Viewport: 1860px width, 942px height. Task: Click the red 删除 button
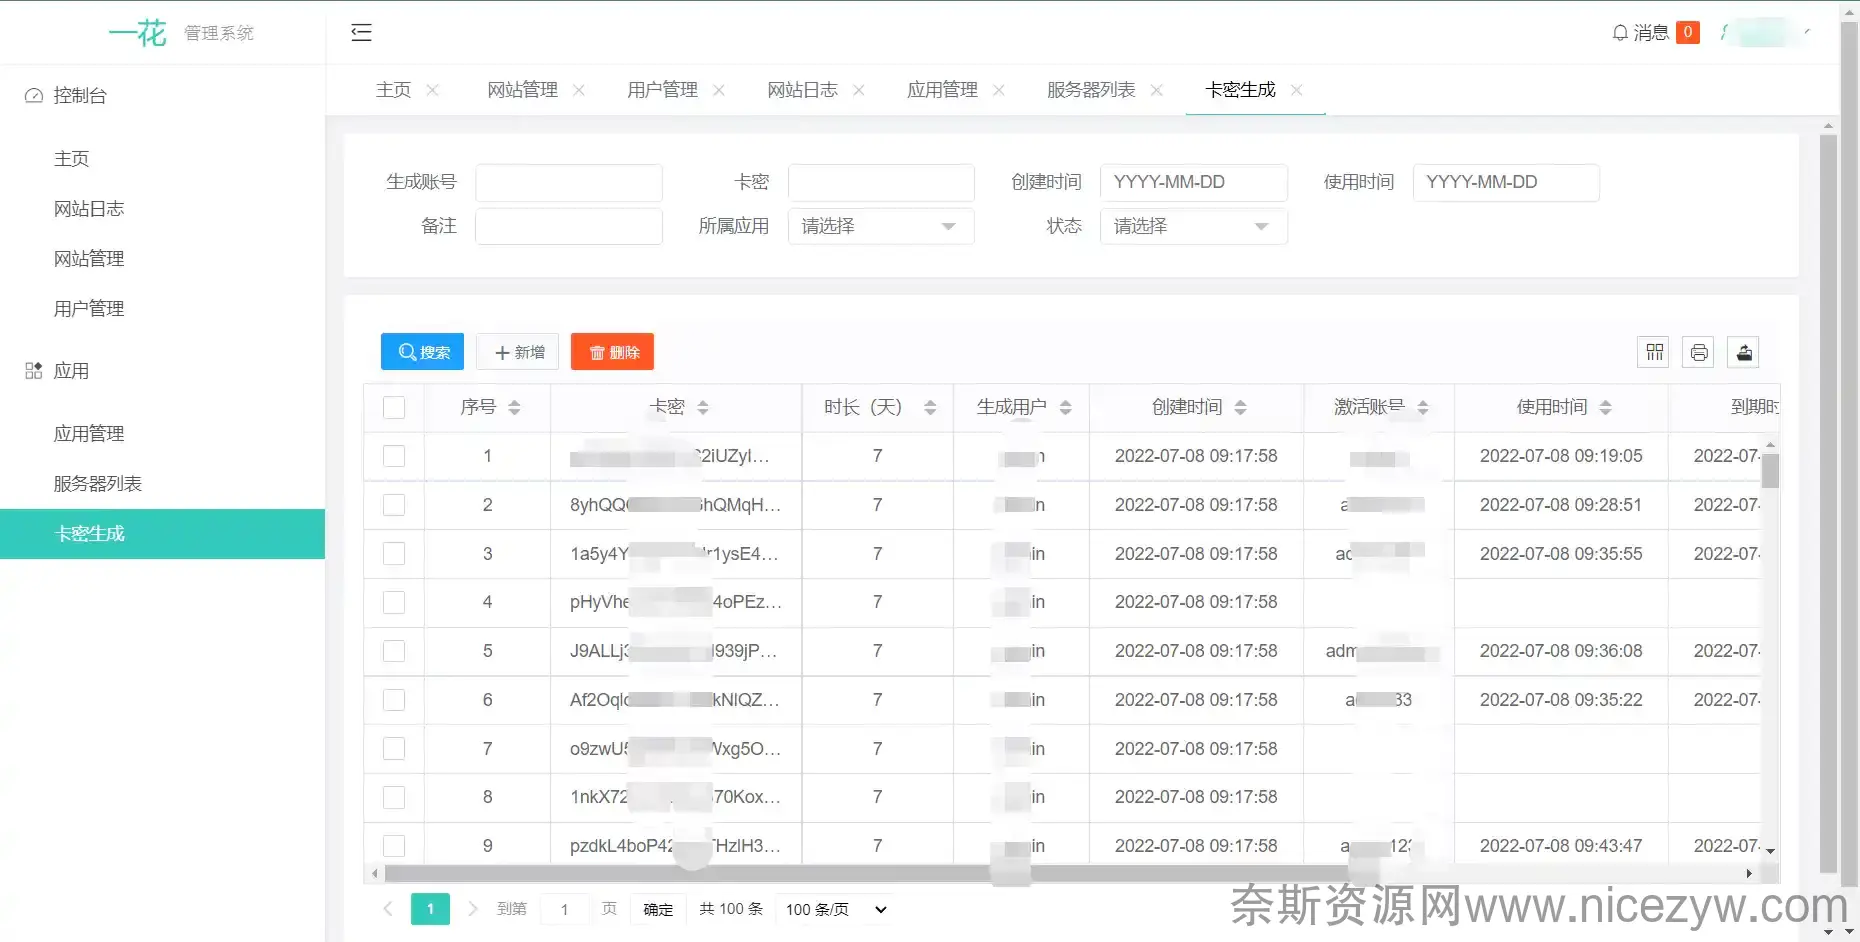612,352
